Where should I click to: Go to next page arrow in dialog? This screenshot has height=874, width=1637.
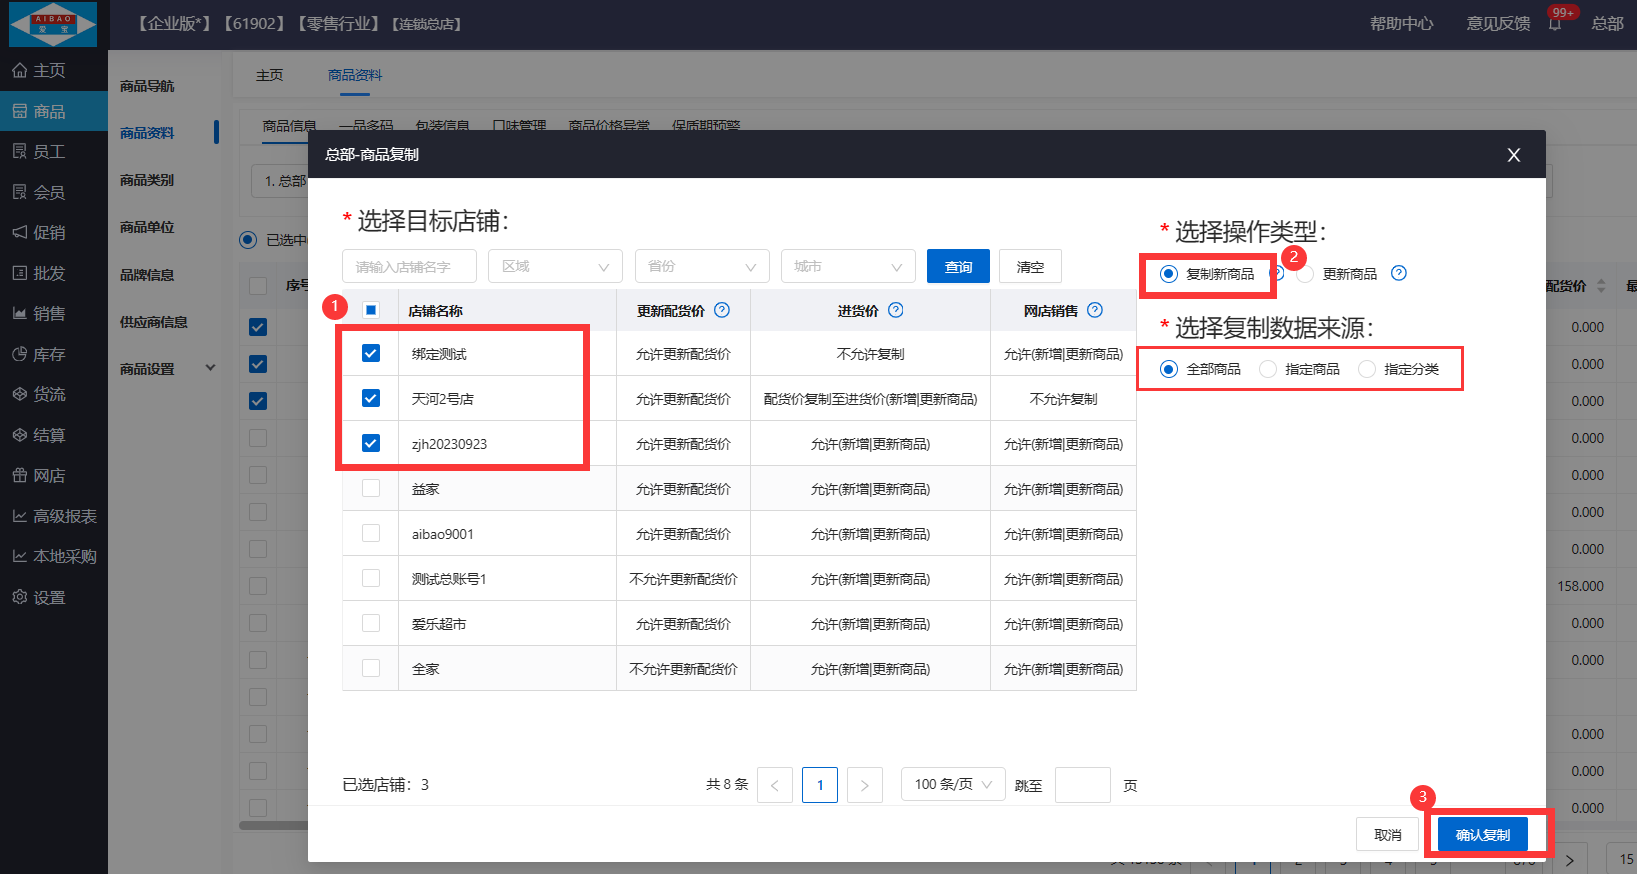(865, 785)
